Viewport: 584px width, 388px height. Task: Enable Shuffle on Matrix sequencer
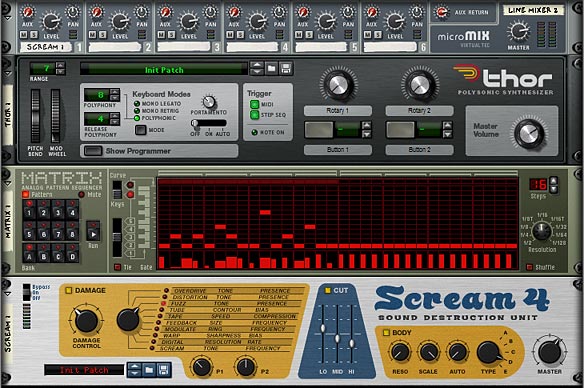pos(529,267)
